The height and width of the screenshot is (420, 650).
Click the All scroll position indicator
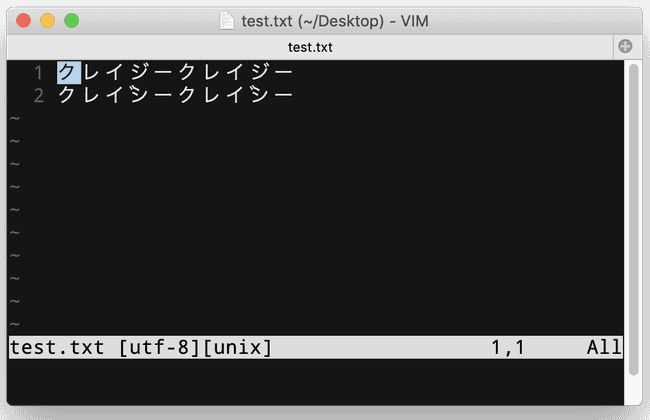pyautogui.click(x=603, y=348)
